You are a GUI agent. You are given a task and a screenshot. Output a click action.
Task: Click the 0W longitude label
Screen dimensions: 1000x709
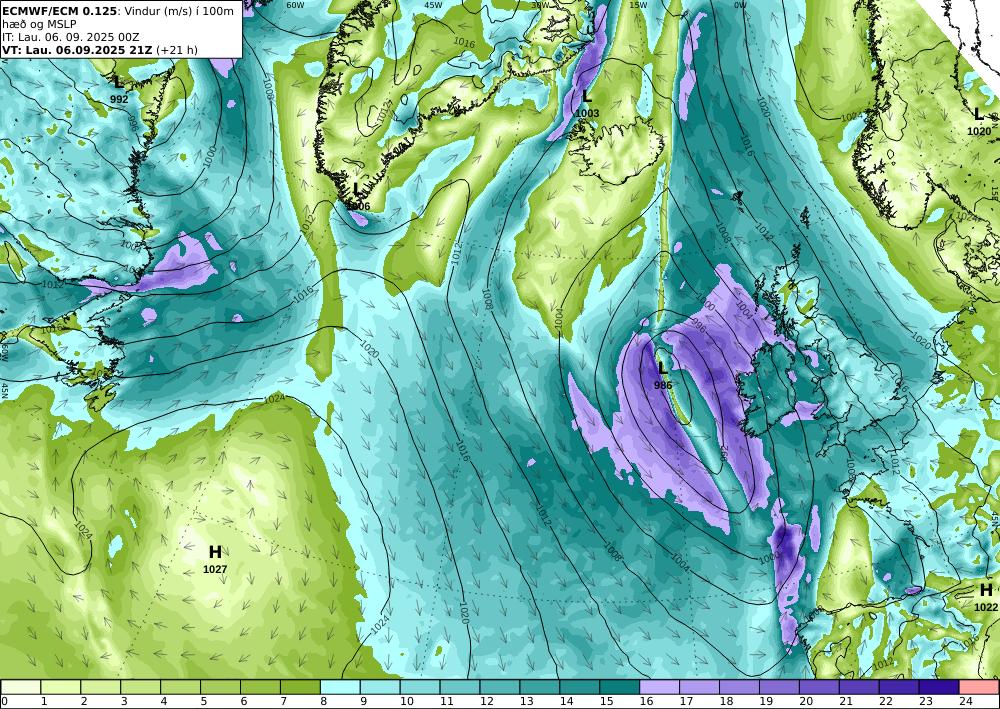click(740, 4)
